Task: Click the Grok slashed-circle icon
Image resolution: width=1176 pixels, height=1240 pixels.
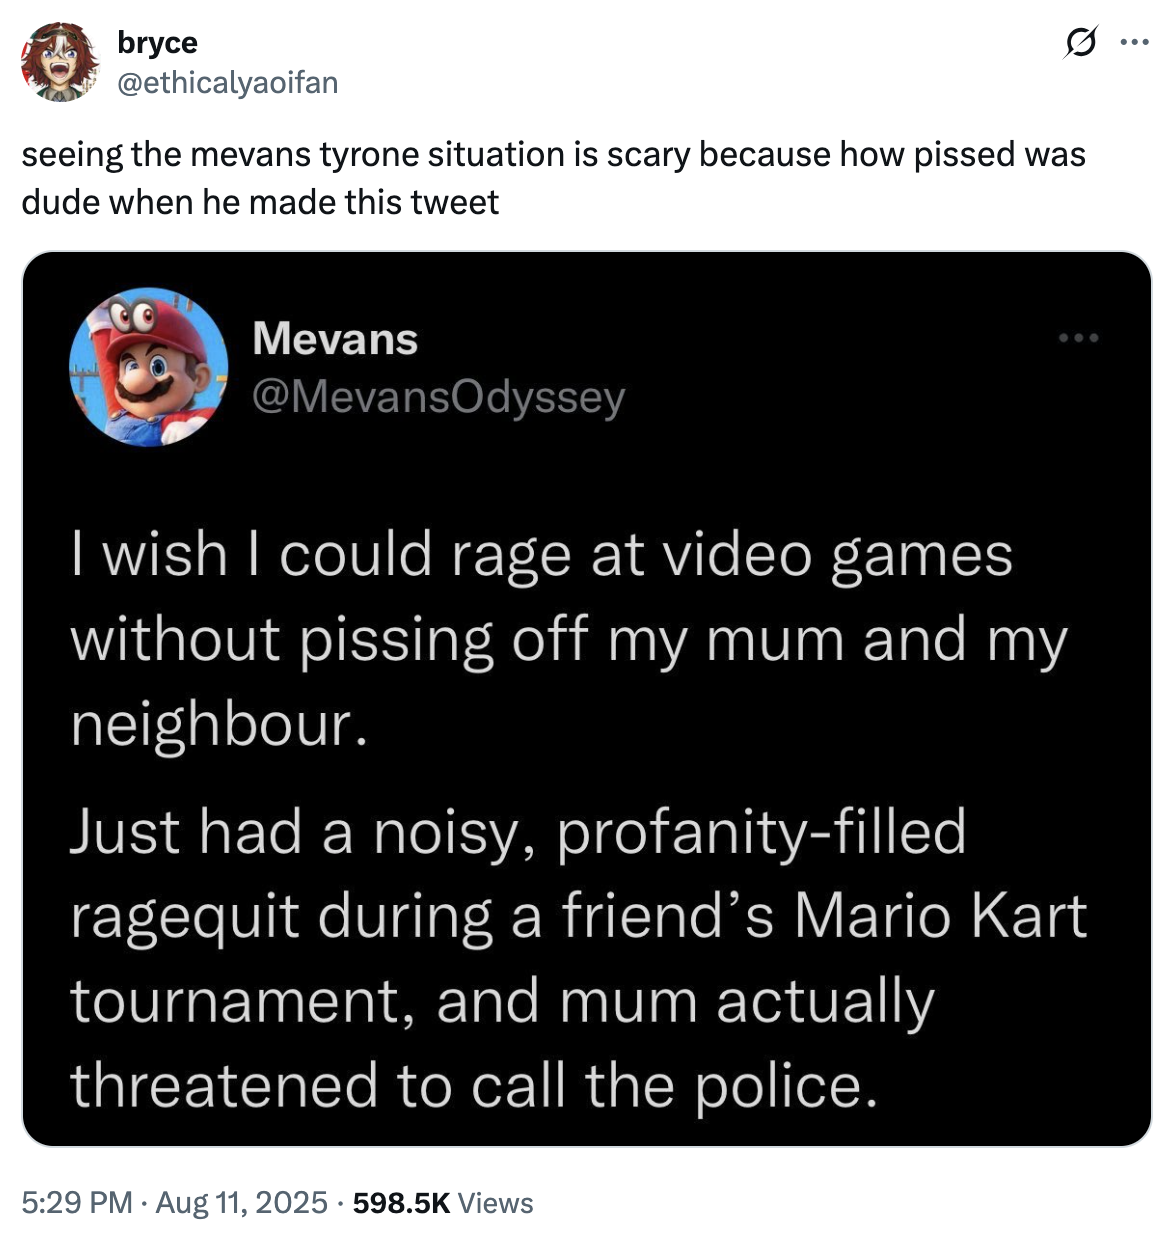Action: [x=1080, y=43]
